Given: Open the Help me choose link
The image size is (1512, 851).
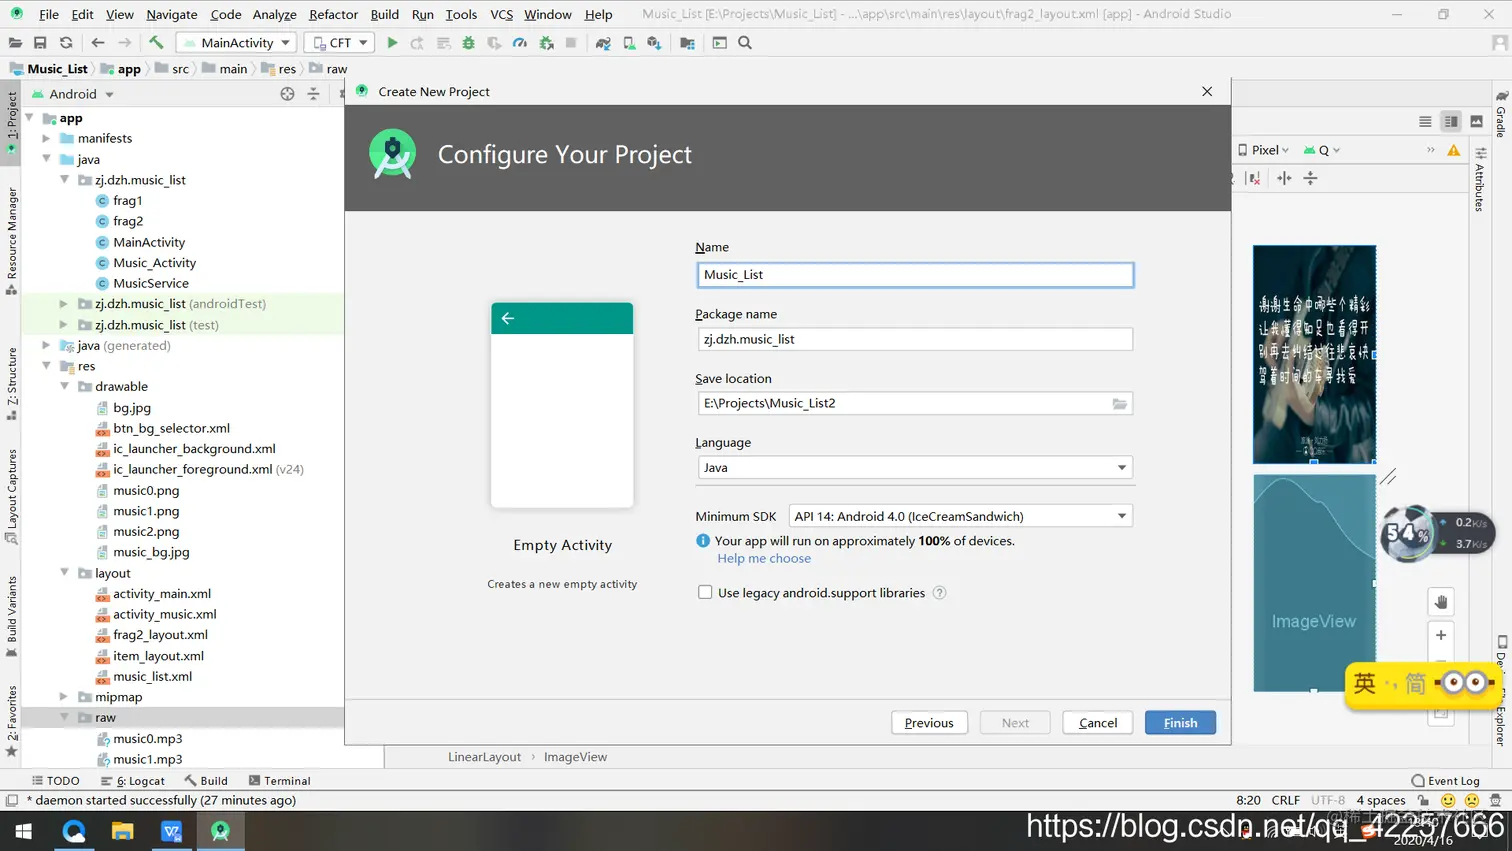Looking at the screenshot, I should tap(764, 558).
